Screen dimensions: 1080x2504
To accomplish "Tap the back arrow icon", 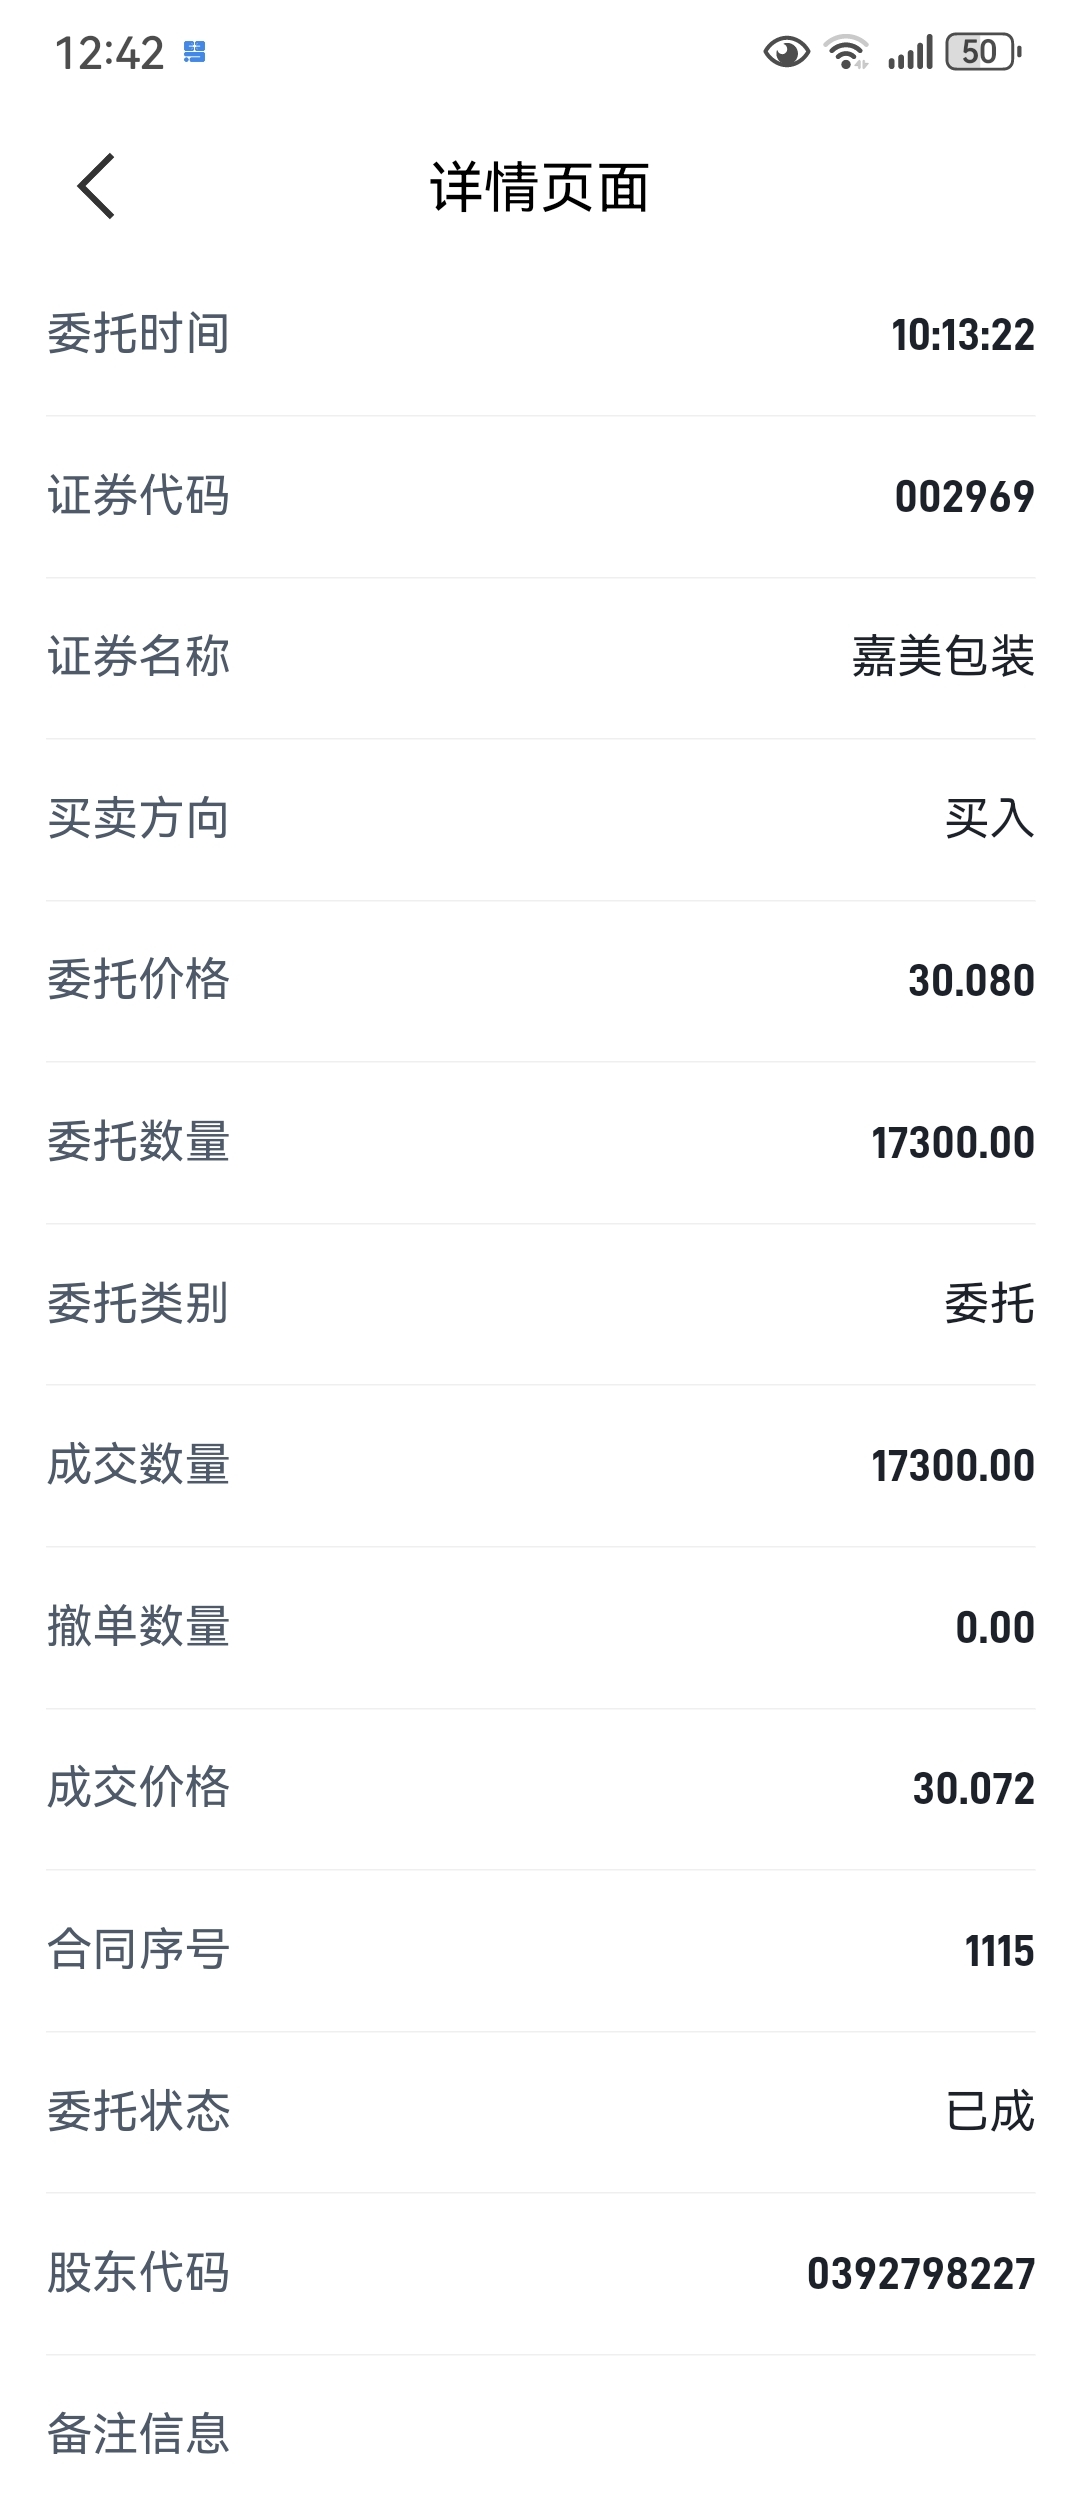I will pyautogui.click(x=97, y=186).
